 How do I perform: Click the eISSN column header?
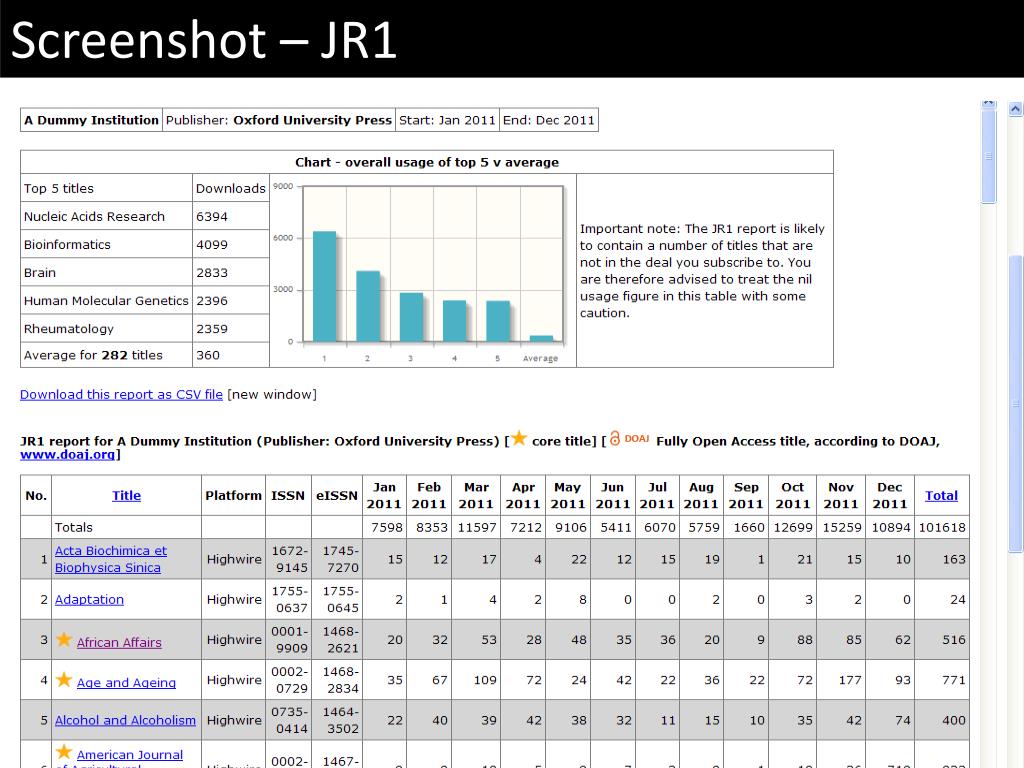(337, 496)
